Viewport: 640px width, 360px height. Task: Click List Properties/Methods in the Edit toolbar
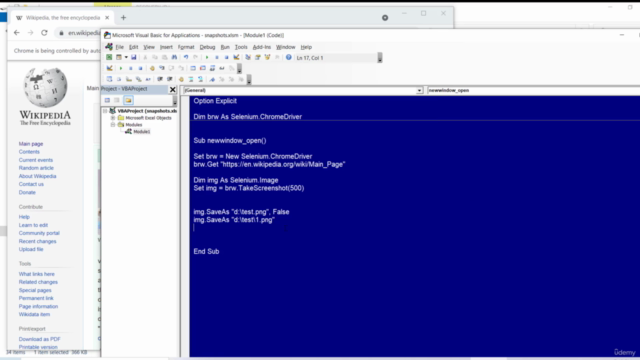(109, 79)
